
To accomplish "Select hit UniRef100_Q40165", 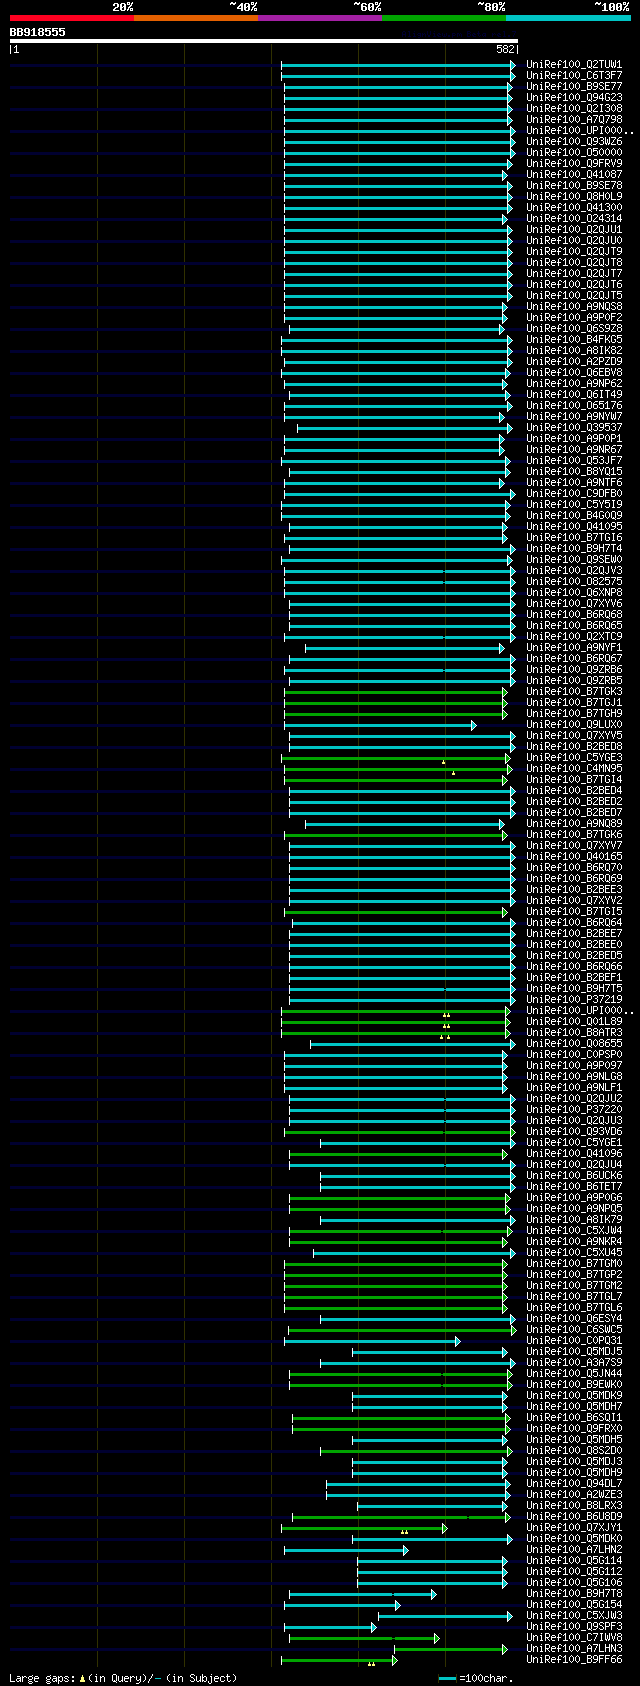I will tap(574, 856).
